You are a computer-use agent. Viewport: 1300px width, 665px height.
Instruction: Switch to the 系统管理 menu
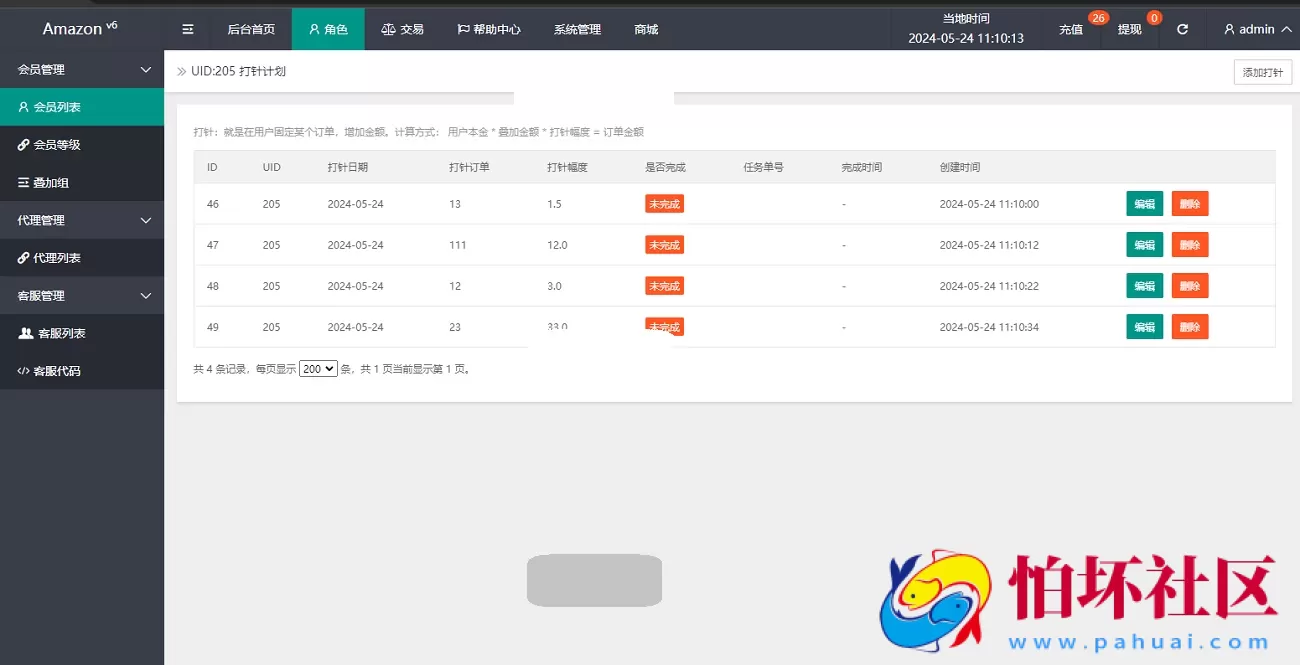coord(576,29)
